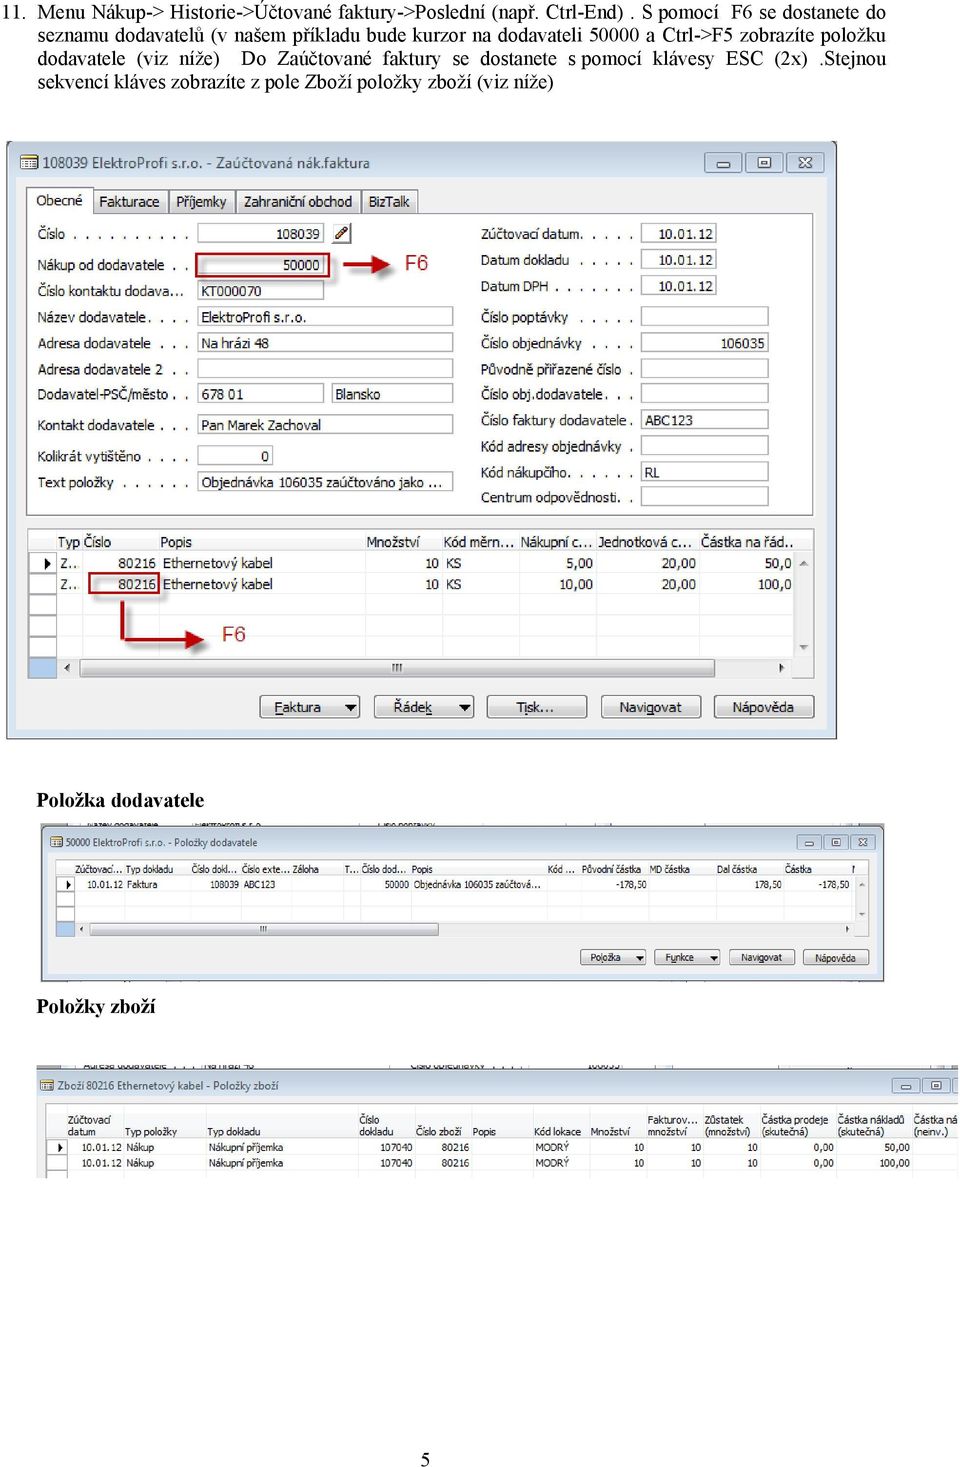This screenshot has height=1467, width=960.
Task: Click the window icon of 108039 ElektroProfi invoice
Action: click(28, 162)
